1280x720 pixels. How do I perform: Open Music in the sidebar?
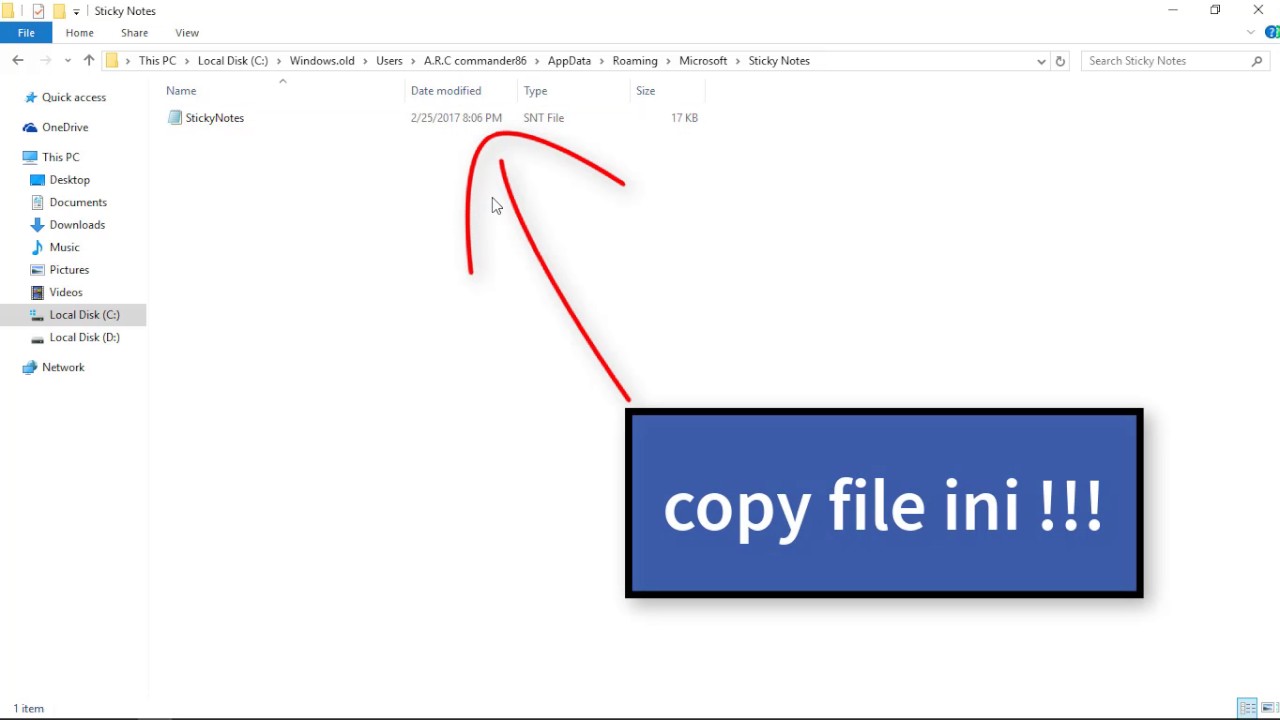[x=64, y=247]
